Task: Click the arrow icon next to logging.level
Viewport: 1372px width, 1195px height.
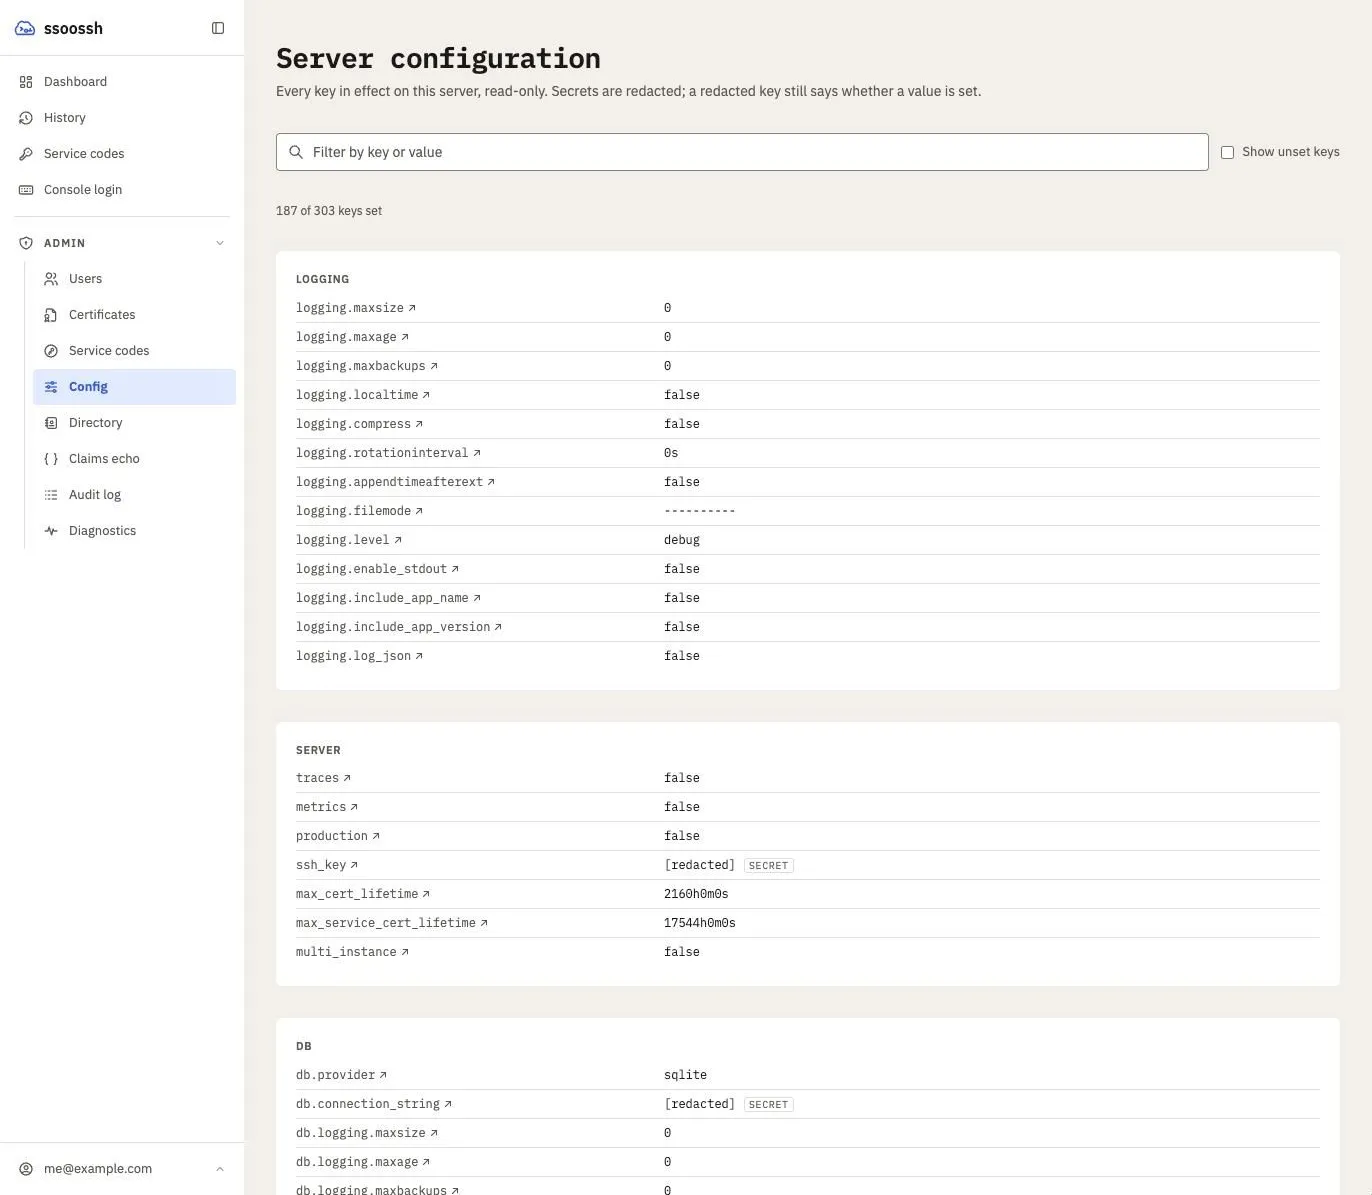Action: [398, 540]
